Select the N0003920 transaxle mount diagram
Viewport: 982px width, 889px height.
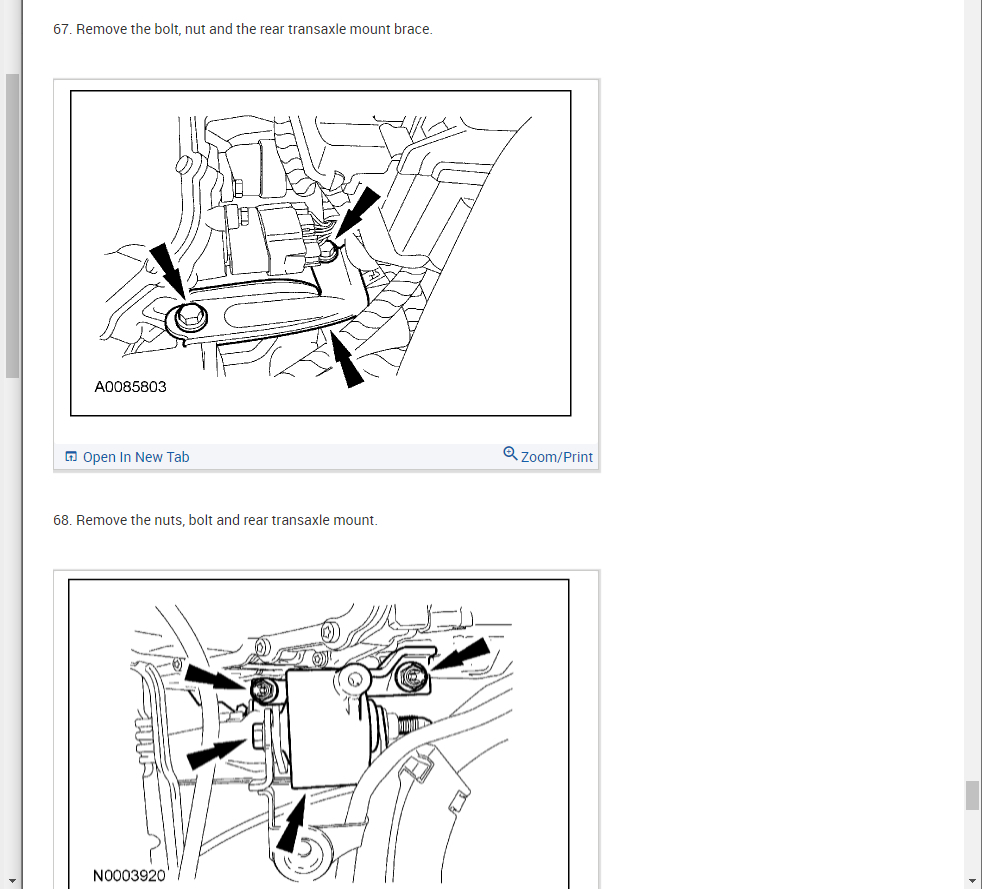pos(319,734)
